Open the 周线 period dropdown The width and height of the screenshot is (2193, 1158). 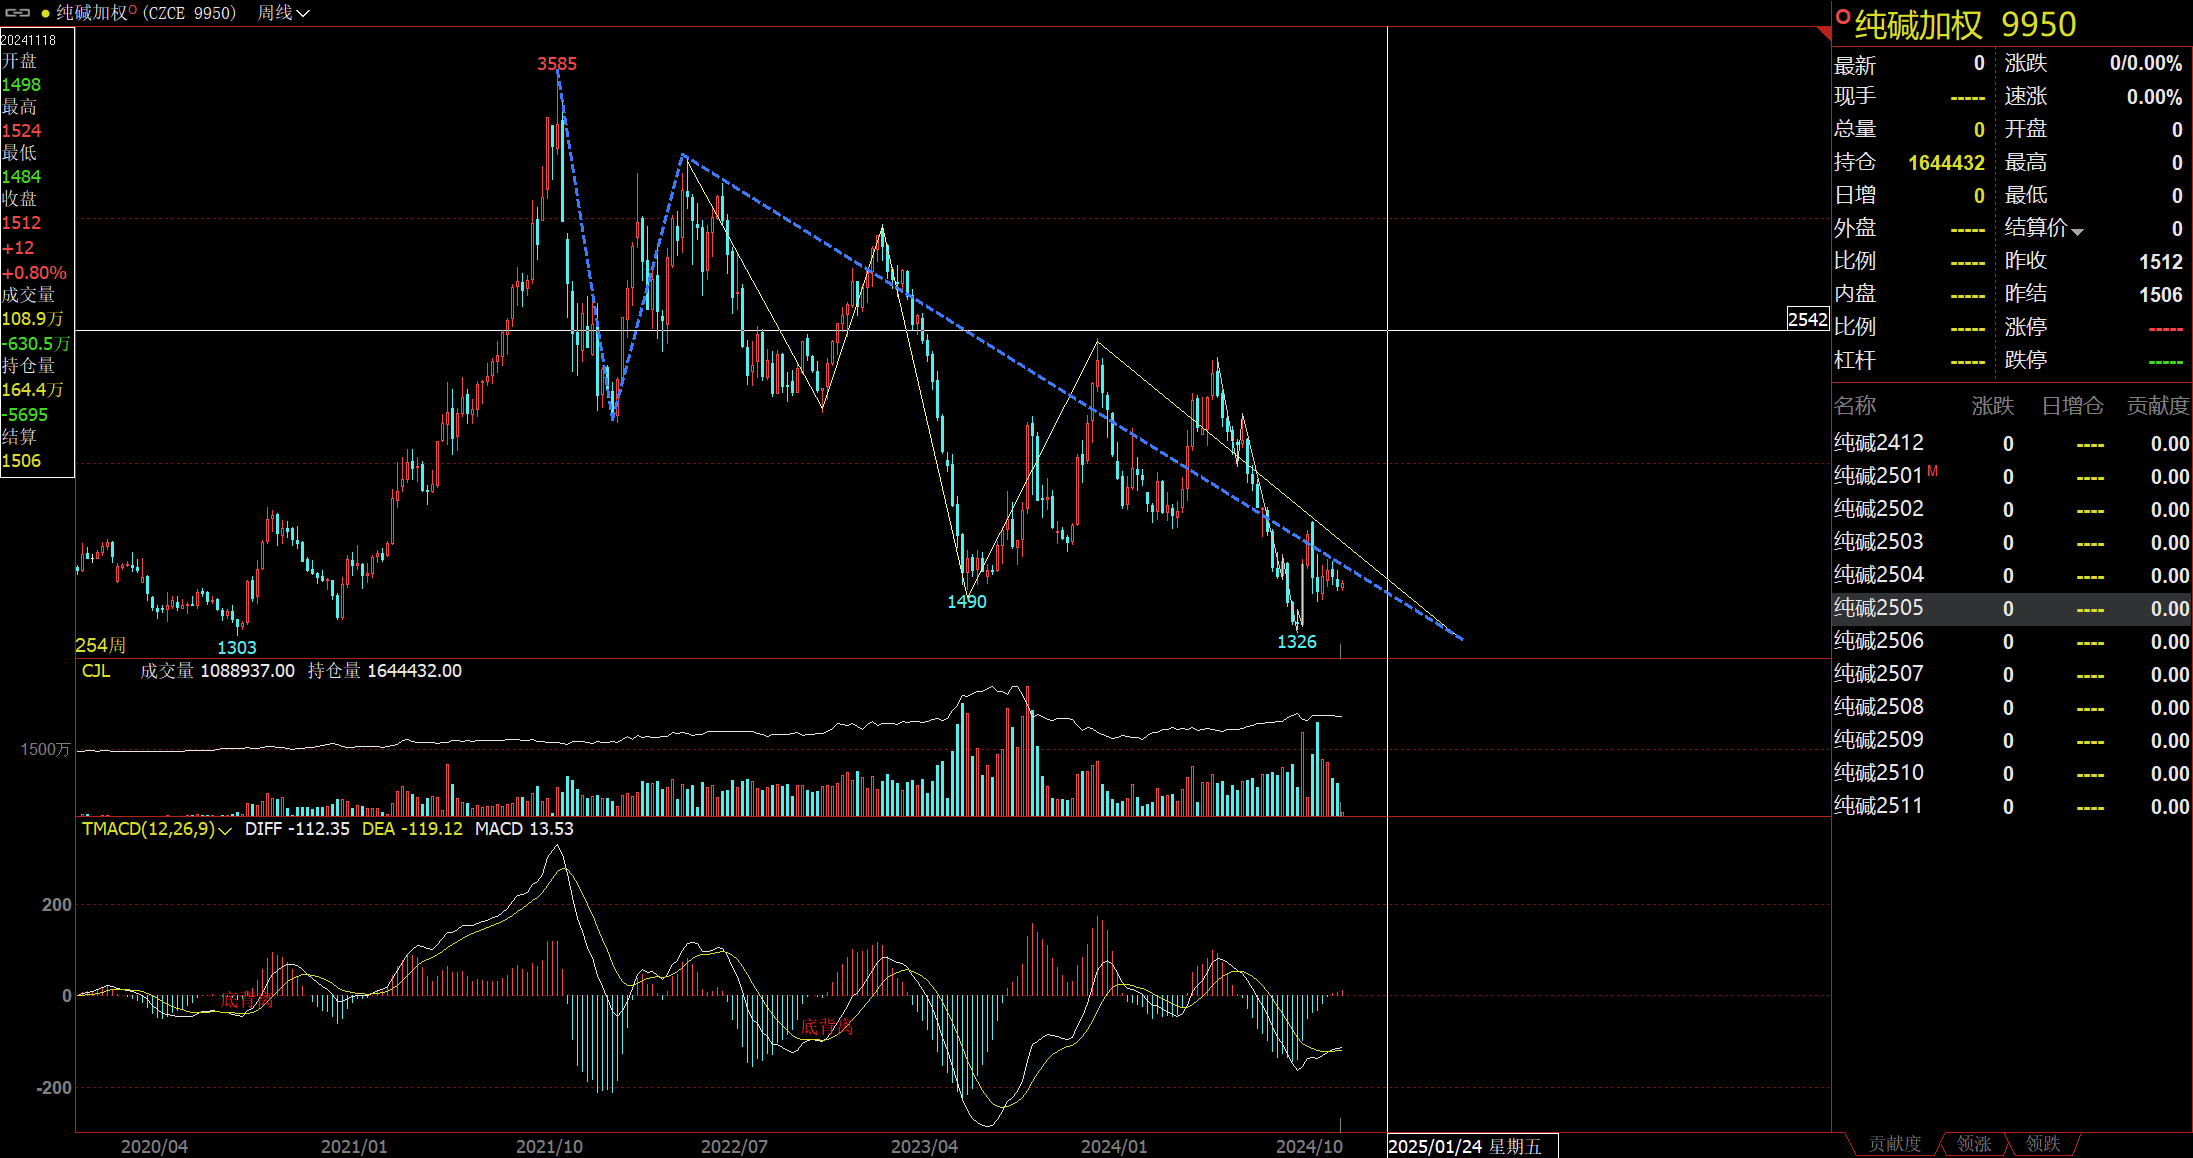[x=284, y=13]
